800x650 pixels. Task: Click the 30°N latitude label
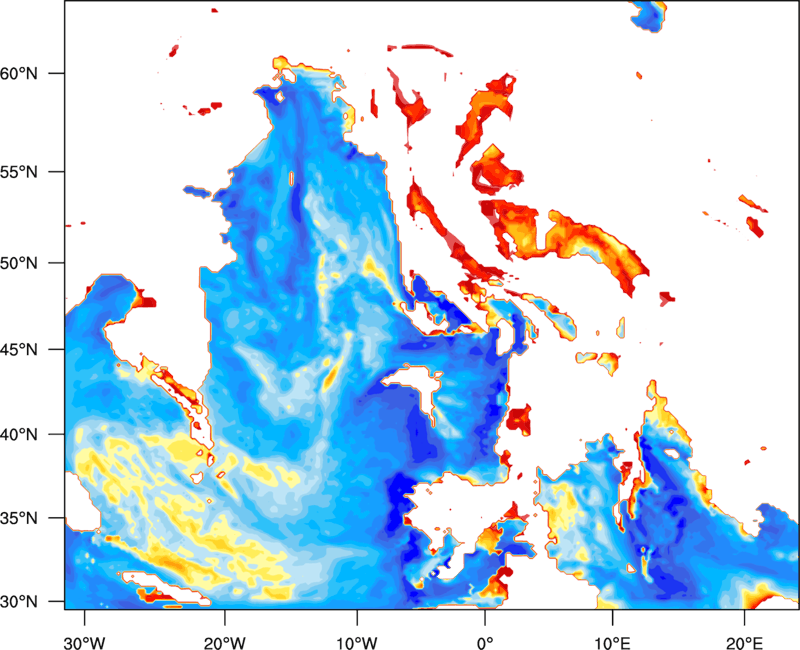[x=19, y=602]
